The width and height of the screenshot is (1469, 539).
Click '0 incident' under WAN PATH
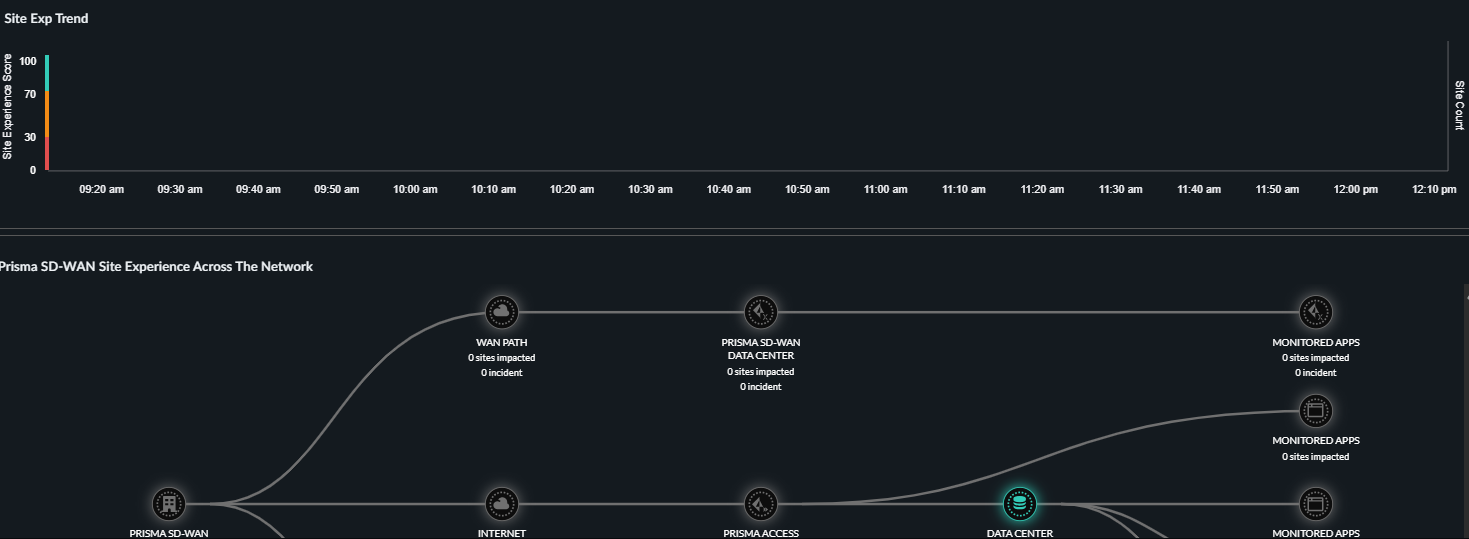[x=501, y=372]
